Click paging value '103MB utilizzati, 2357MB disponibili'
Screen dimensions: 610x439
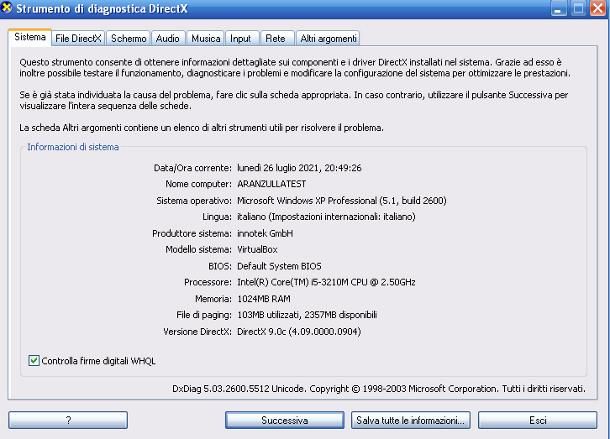click(307, 315)
